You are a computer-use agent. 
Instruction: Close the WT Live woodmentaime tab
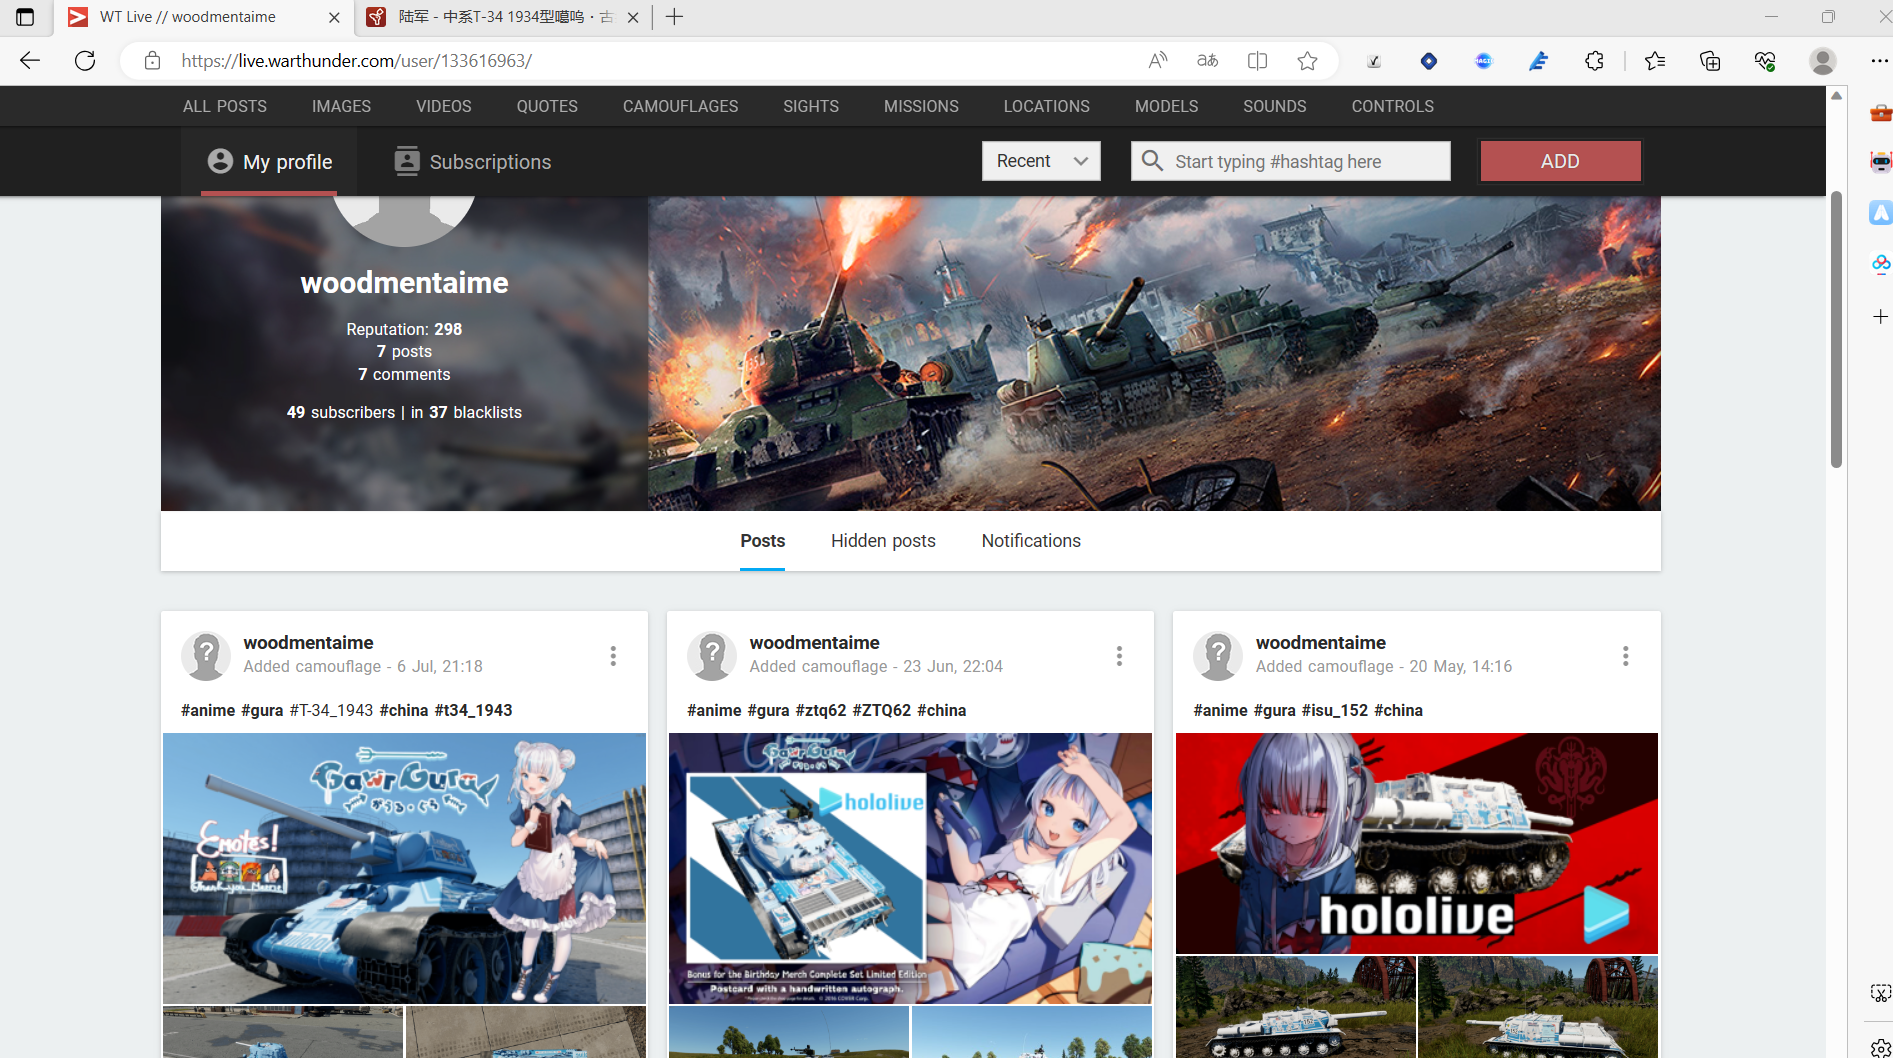click(x=334, y=18)
